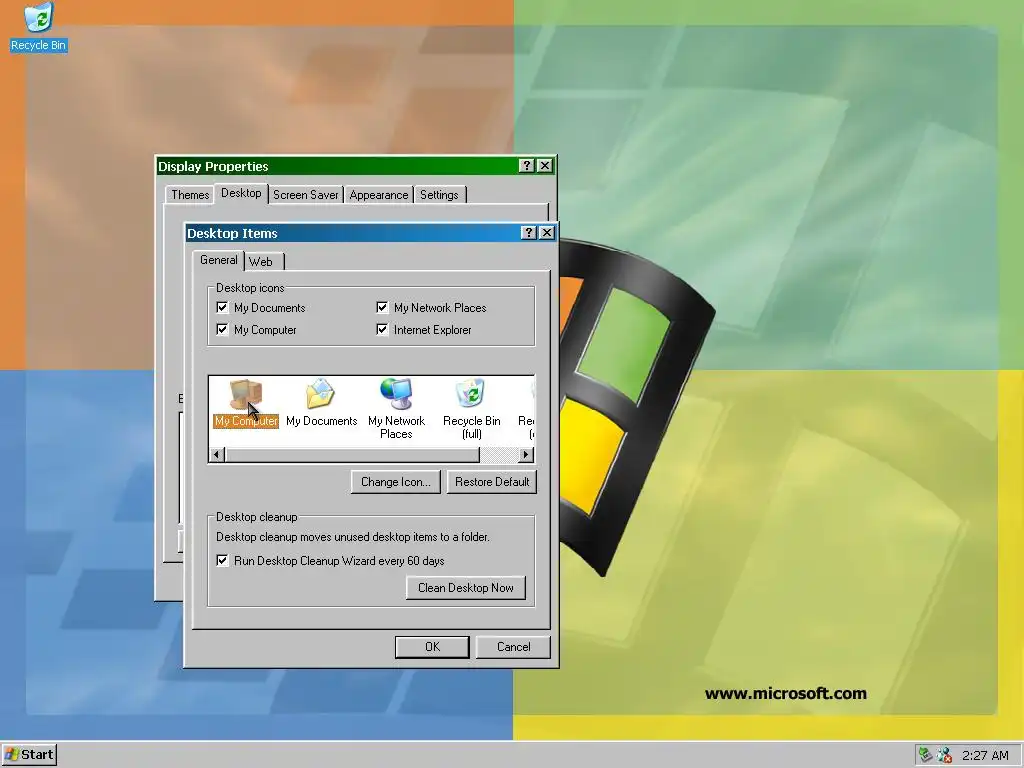Open the Appearance tab
The height and width of the screenshot is (768, 1024).
tap(379, 195)
